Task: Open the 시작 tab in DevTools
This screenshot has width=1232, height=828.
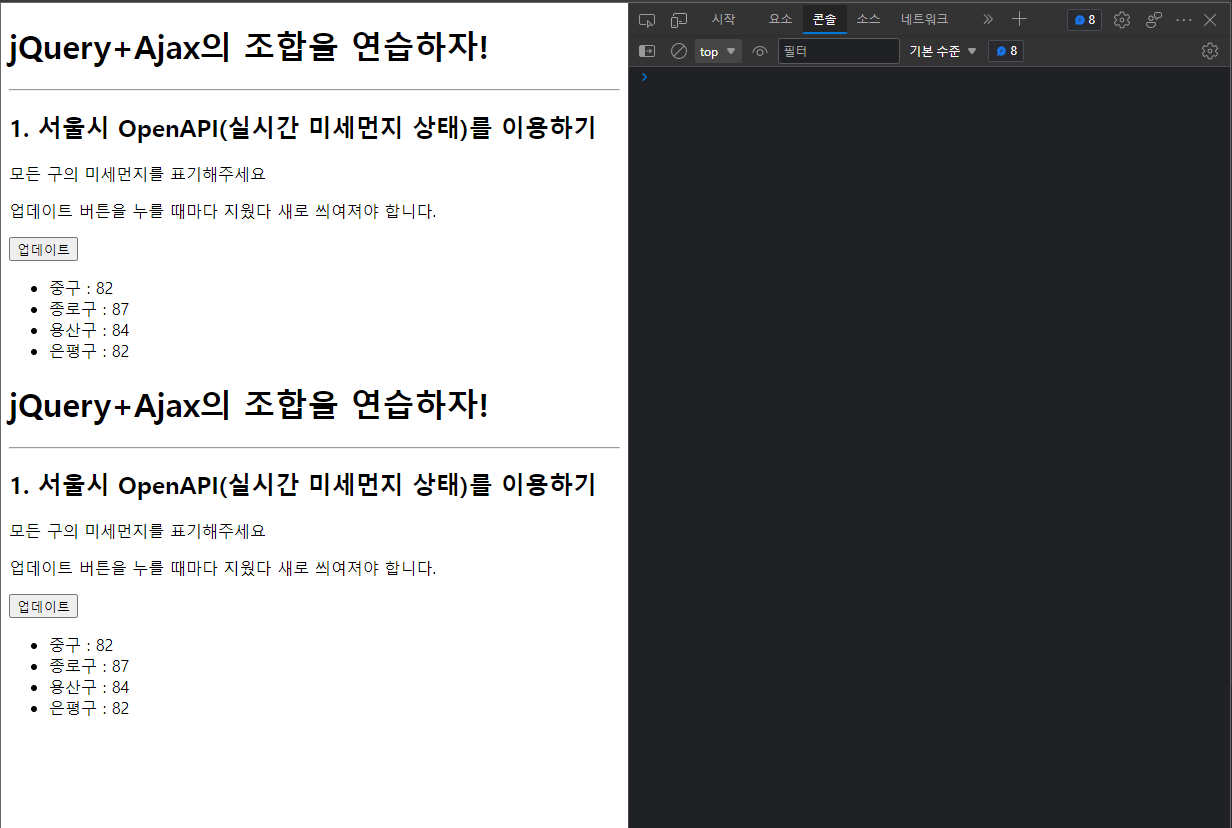Action: click(x=723, y=19)
